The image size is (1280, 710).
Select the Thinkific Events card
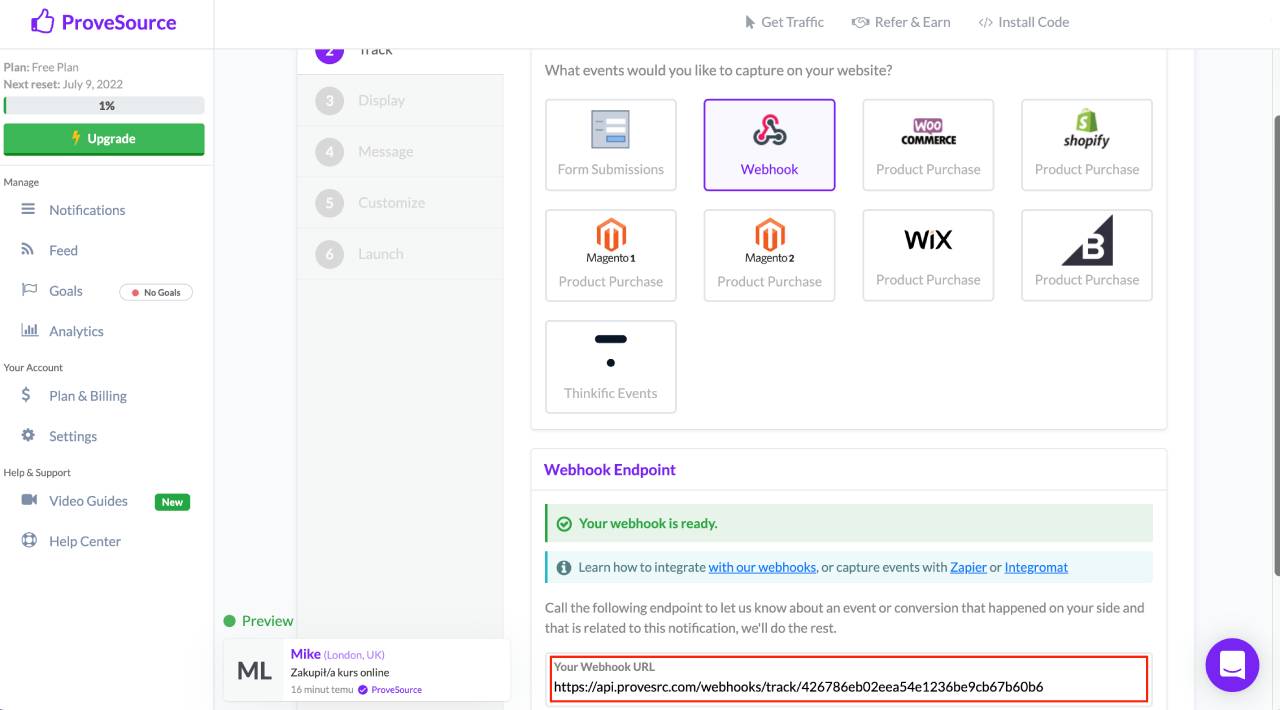tap(610, 366)
